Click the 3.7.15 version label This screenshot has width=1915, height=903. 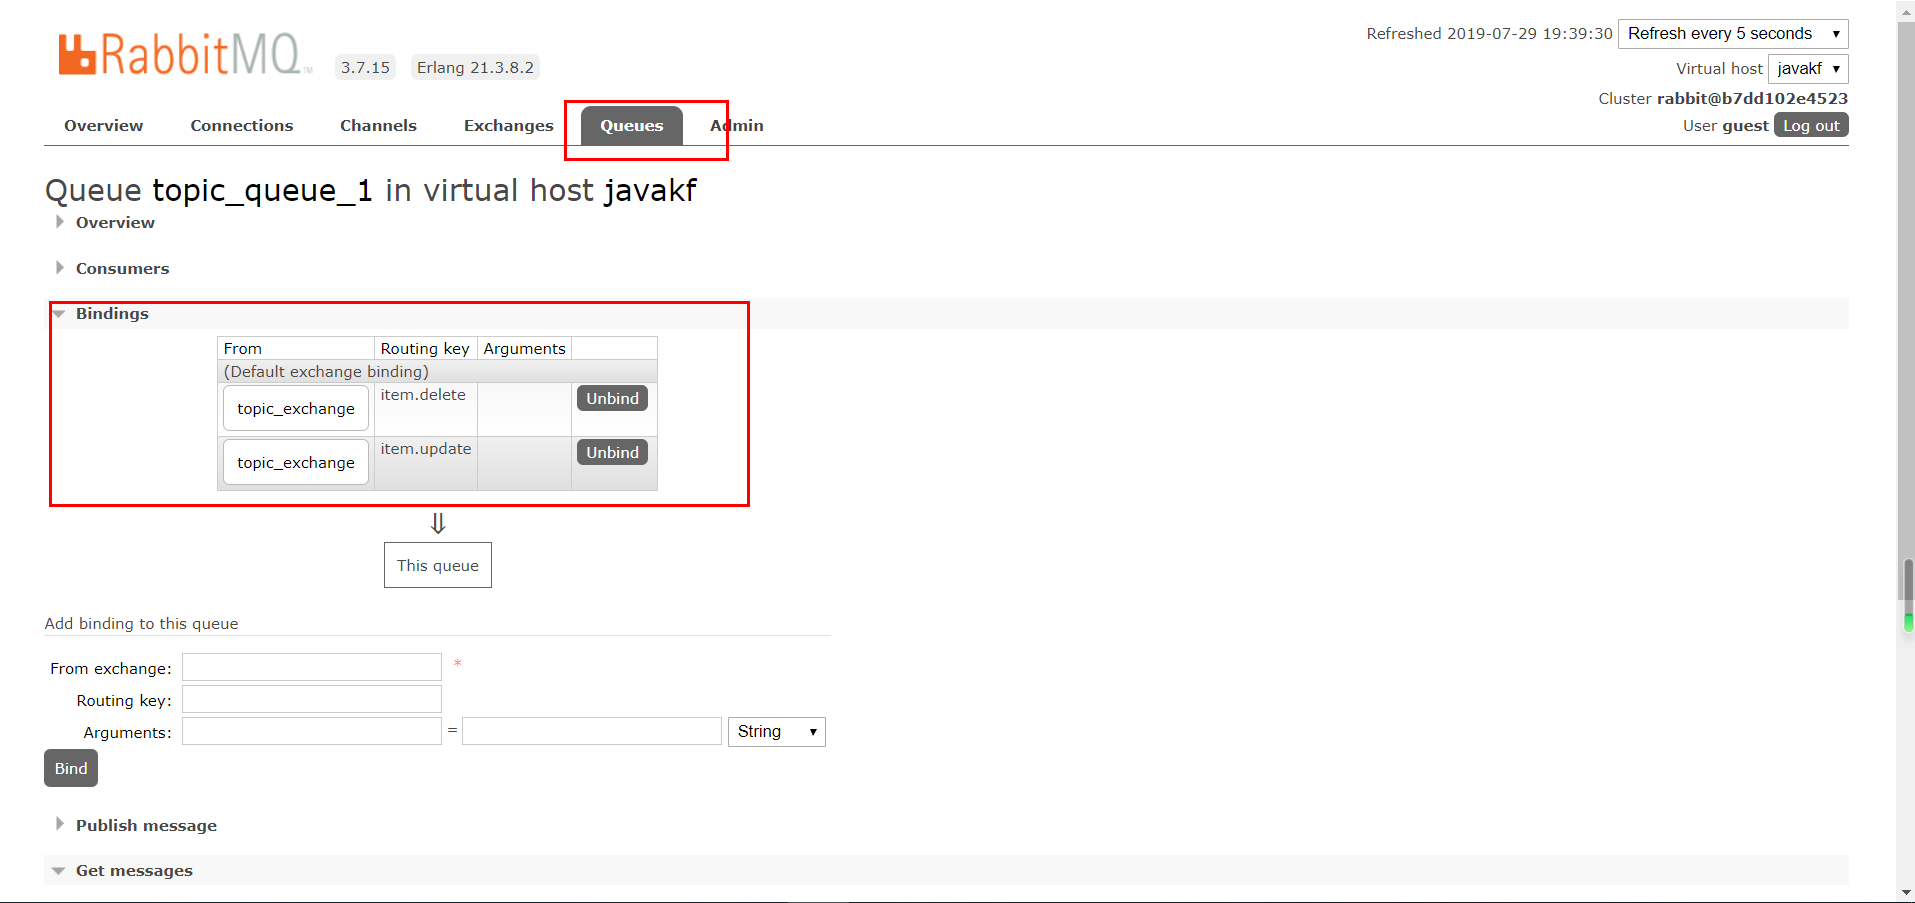point(365,67)
